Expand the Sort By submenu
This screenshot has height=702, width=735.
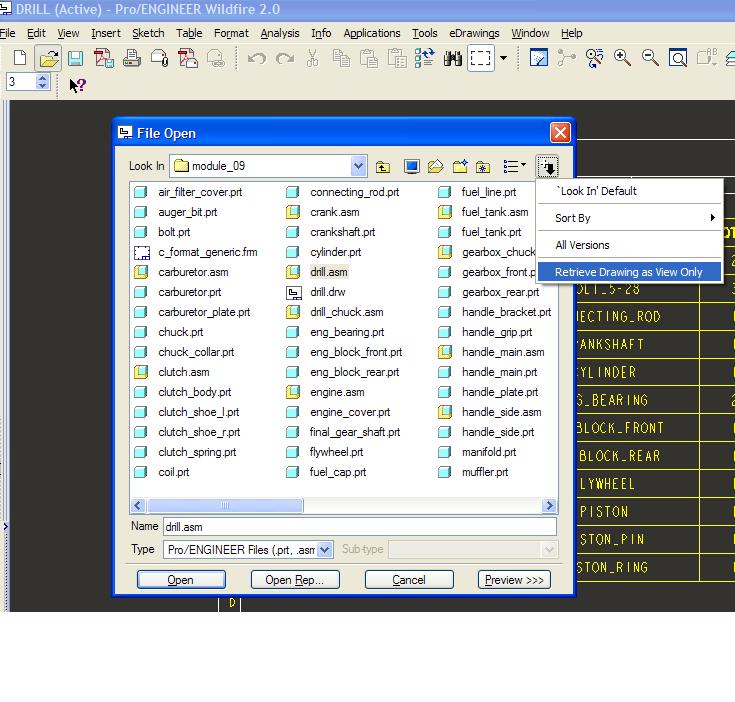coord(629,218)
